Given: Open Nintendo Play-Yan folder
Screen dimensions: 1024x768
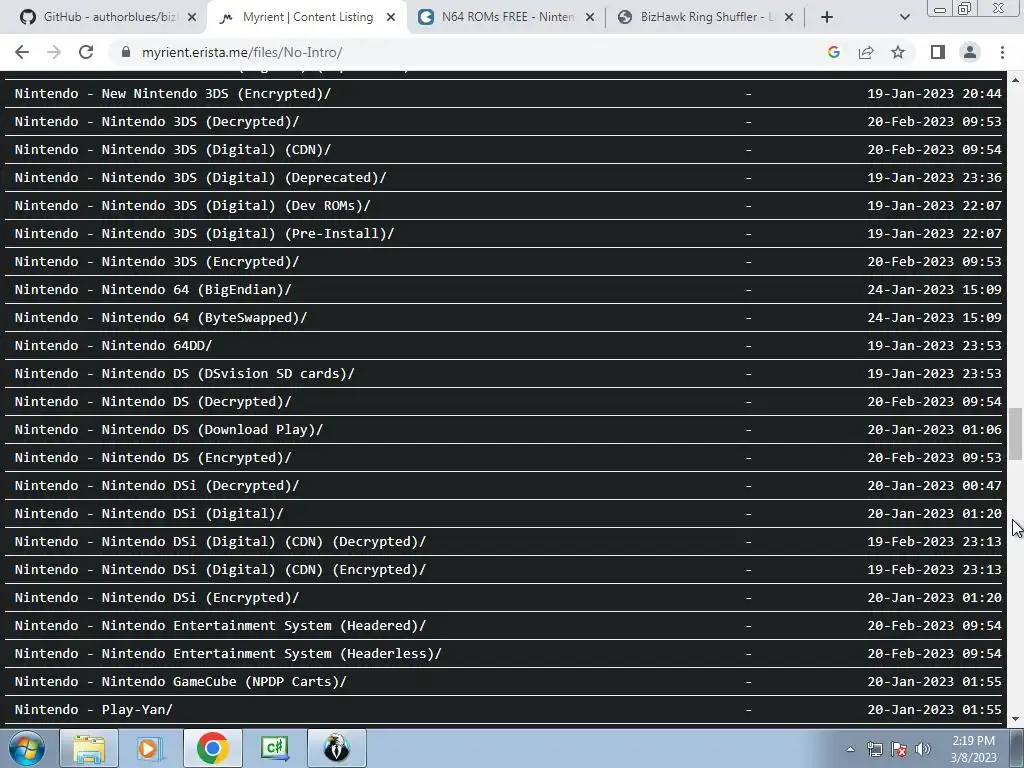Looking at the screenshot, I should coord(93,710).
